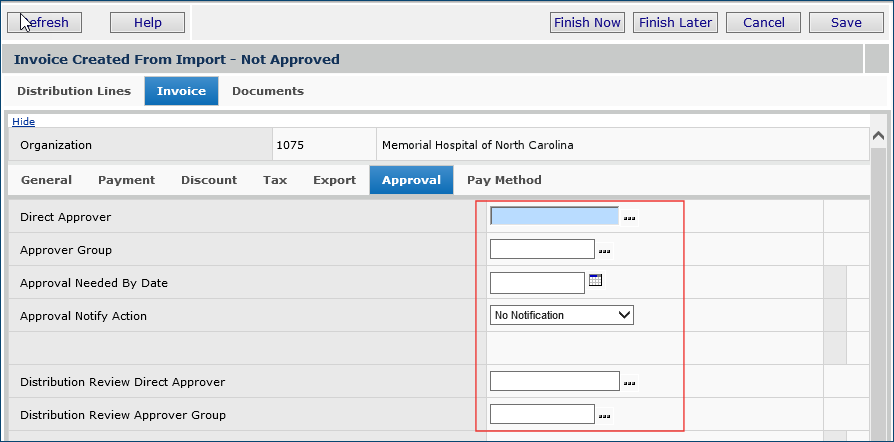Open lookup for Approver Group field
This screenshot has height=442, width=894.
(x=604, y=251)
